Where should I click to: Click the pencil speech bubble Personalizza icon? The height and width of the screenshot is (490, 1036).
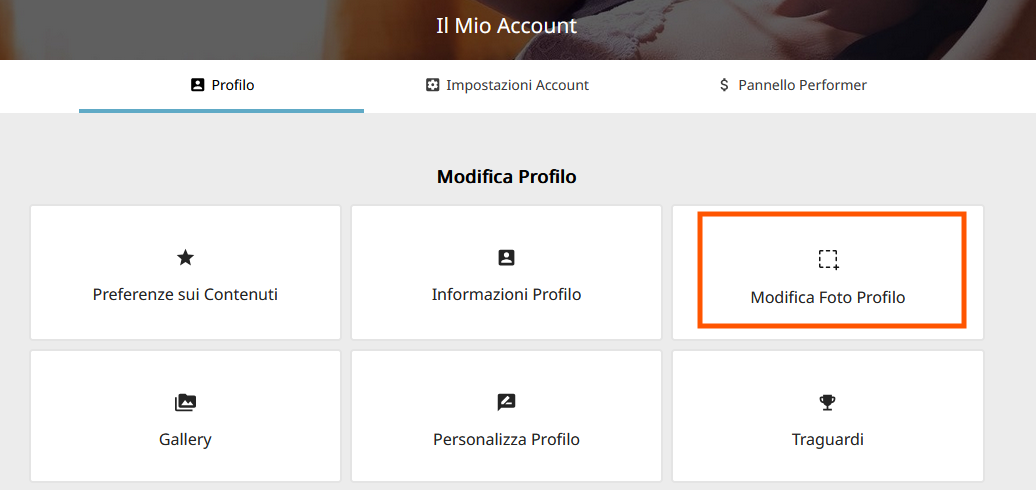[506, 402]
